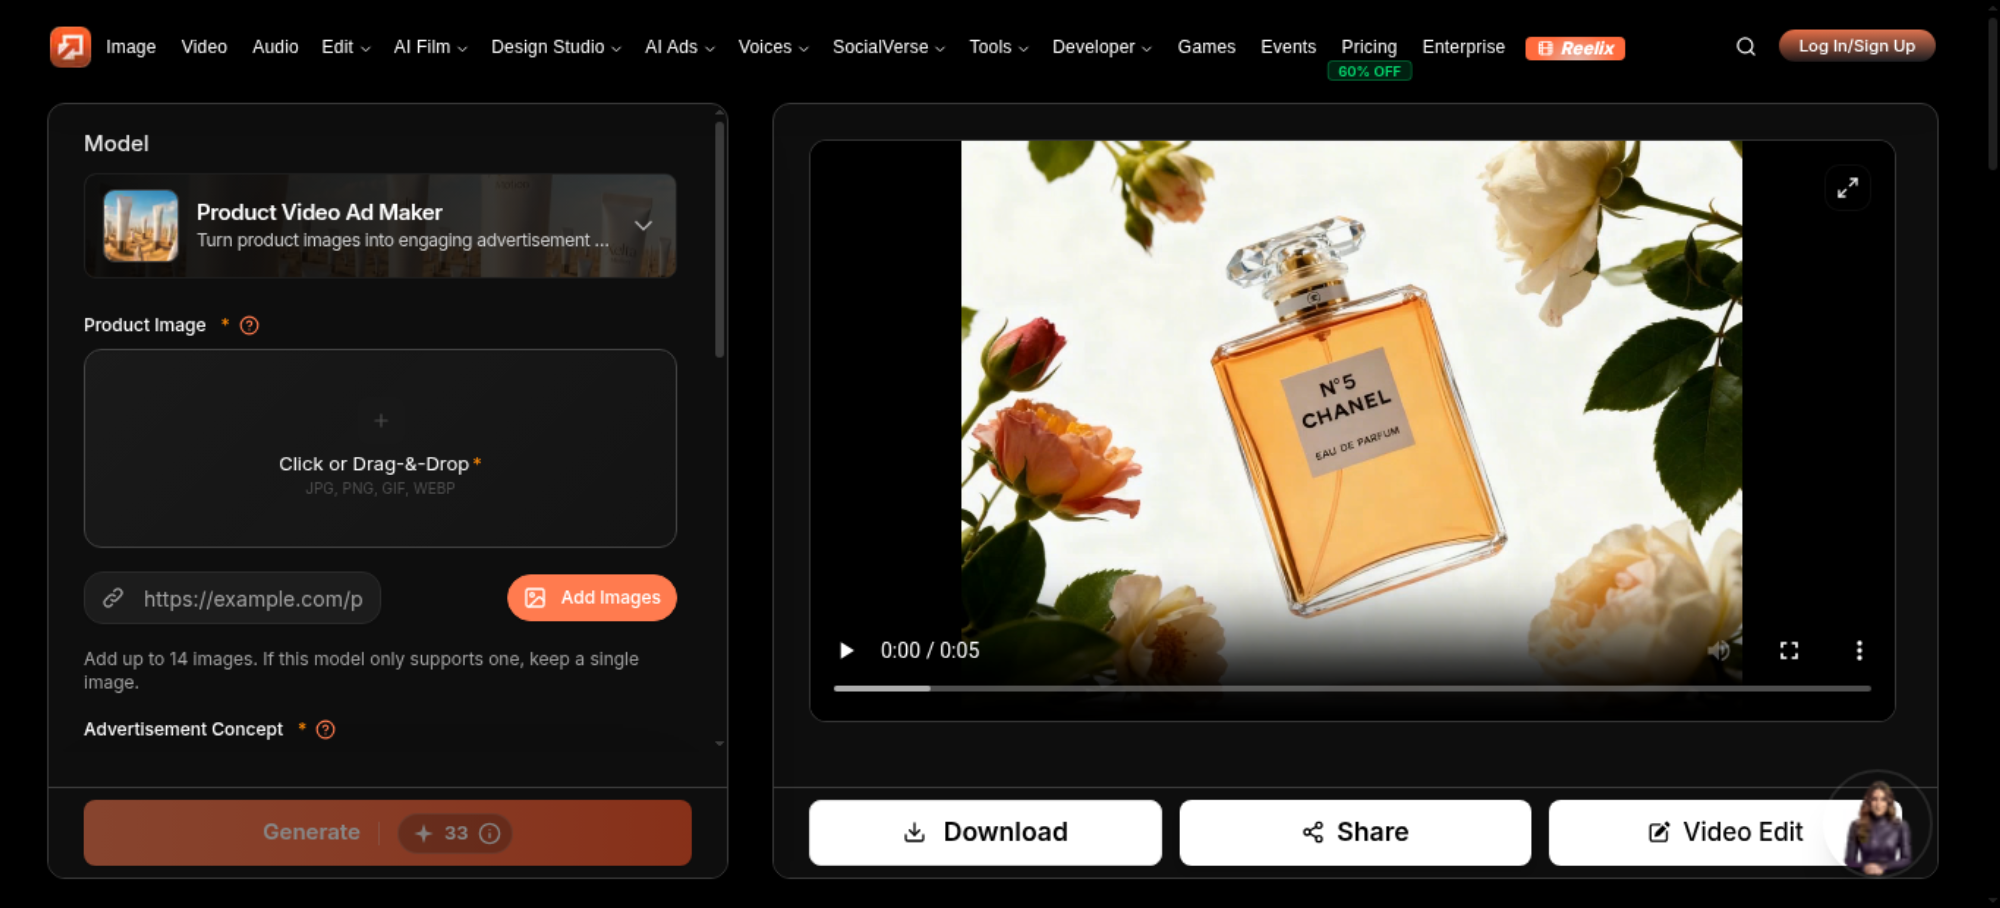Expand the Edit menu
The image size is (2000, 908).
[x=346, y=47]
